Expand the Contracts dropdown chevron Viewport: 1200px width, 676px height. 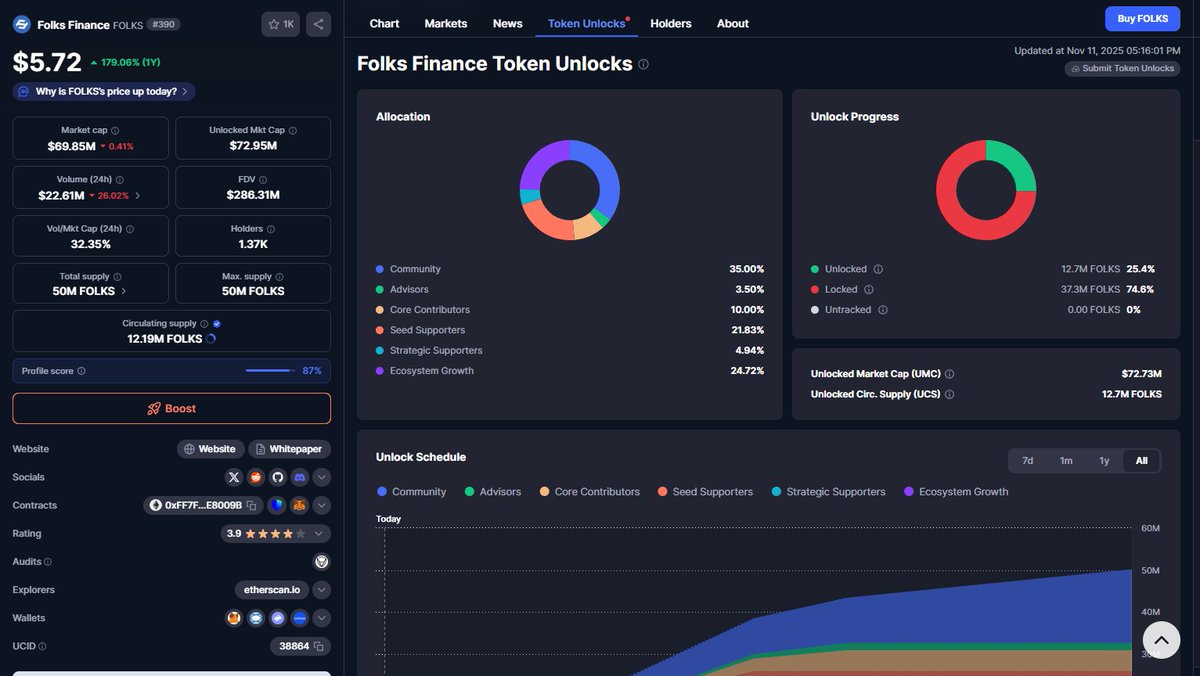click(x=322, y=505)
